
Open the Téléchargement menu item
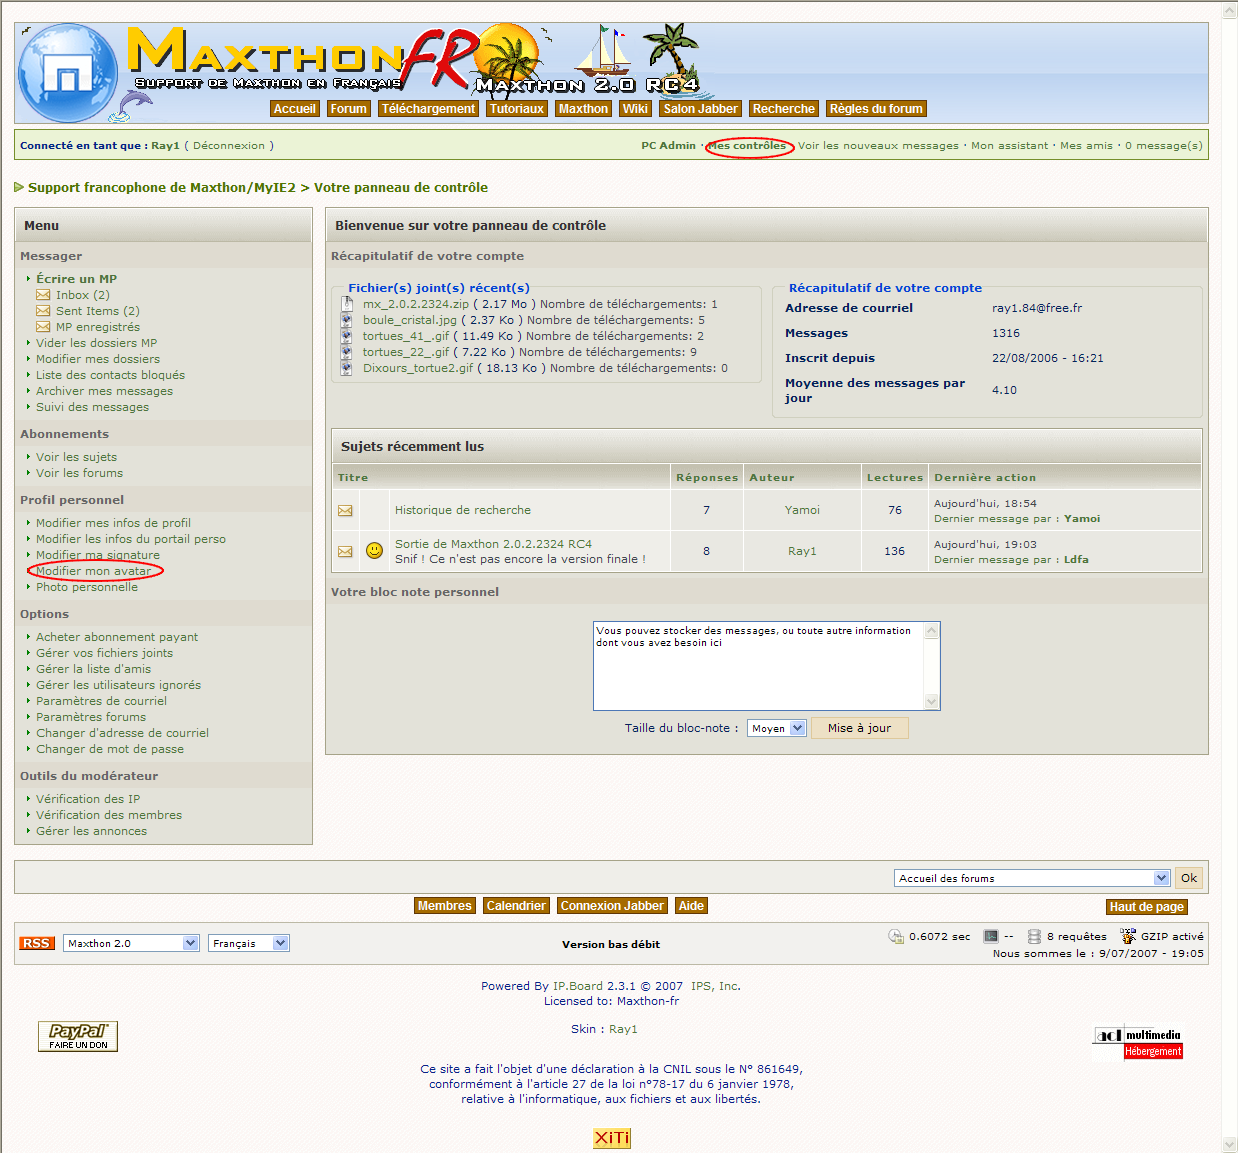[x=429, y=109]
